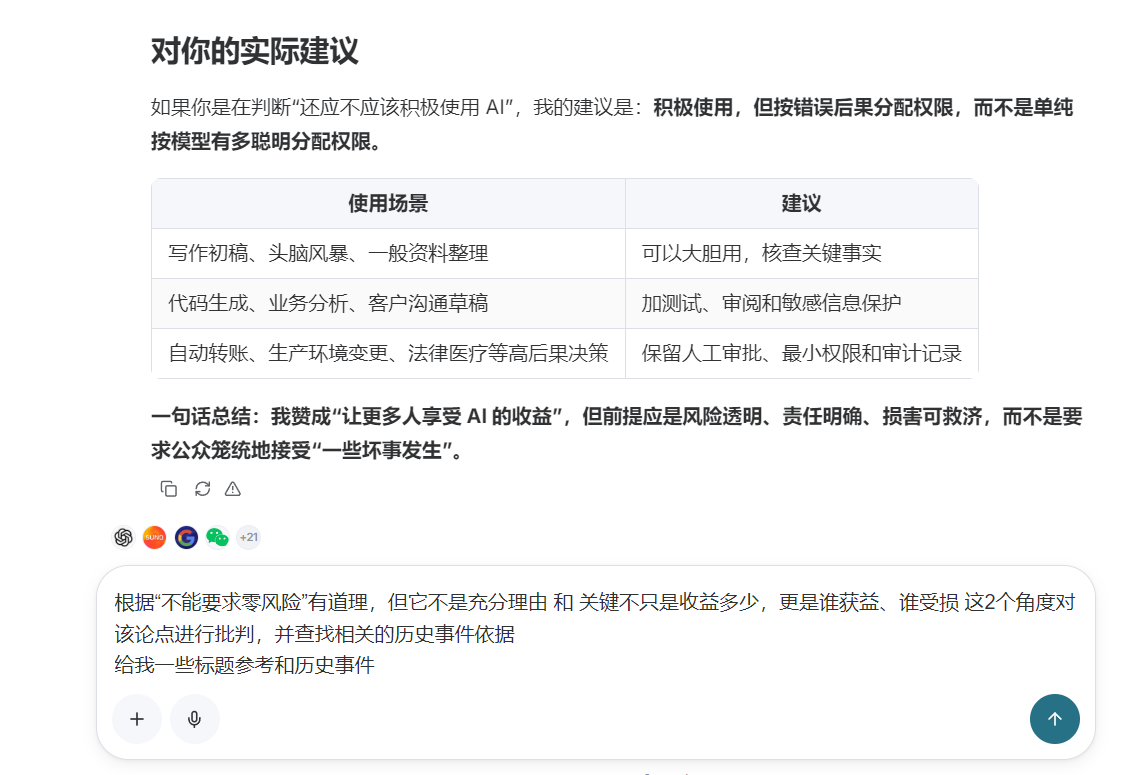1146x775 pixels.
Task: Regenerate the response with the refresh icon
Action: (x=202, y=489)
